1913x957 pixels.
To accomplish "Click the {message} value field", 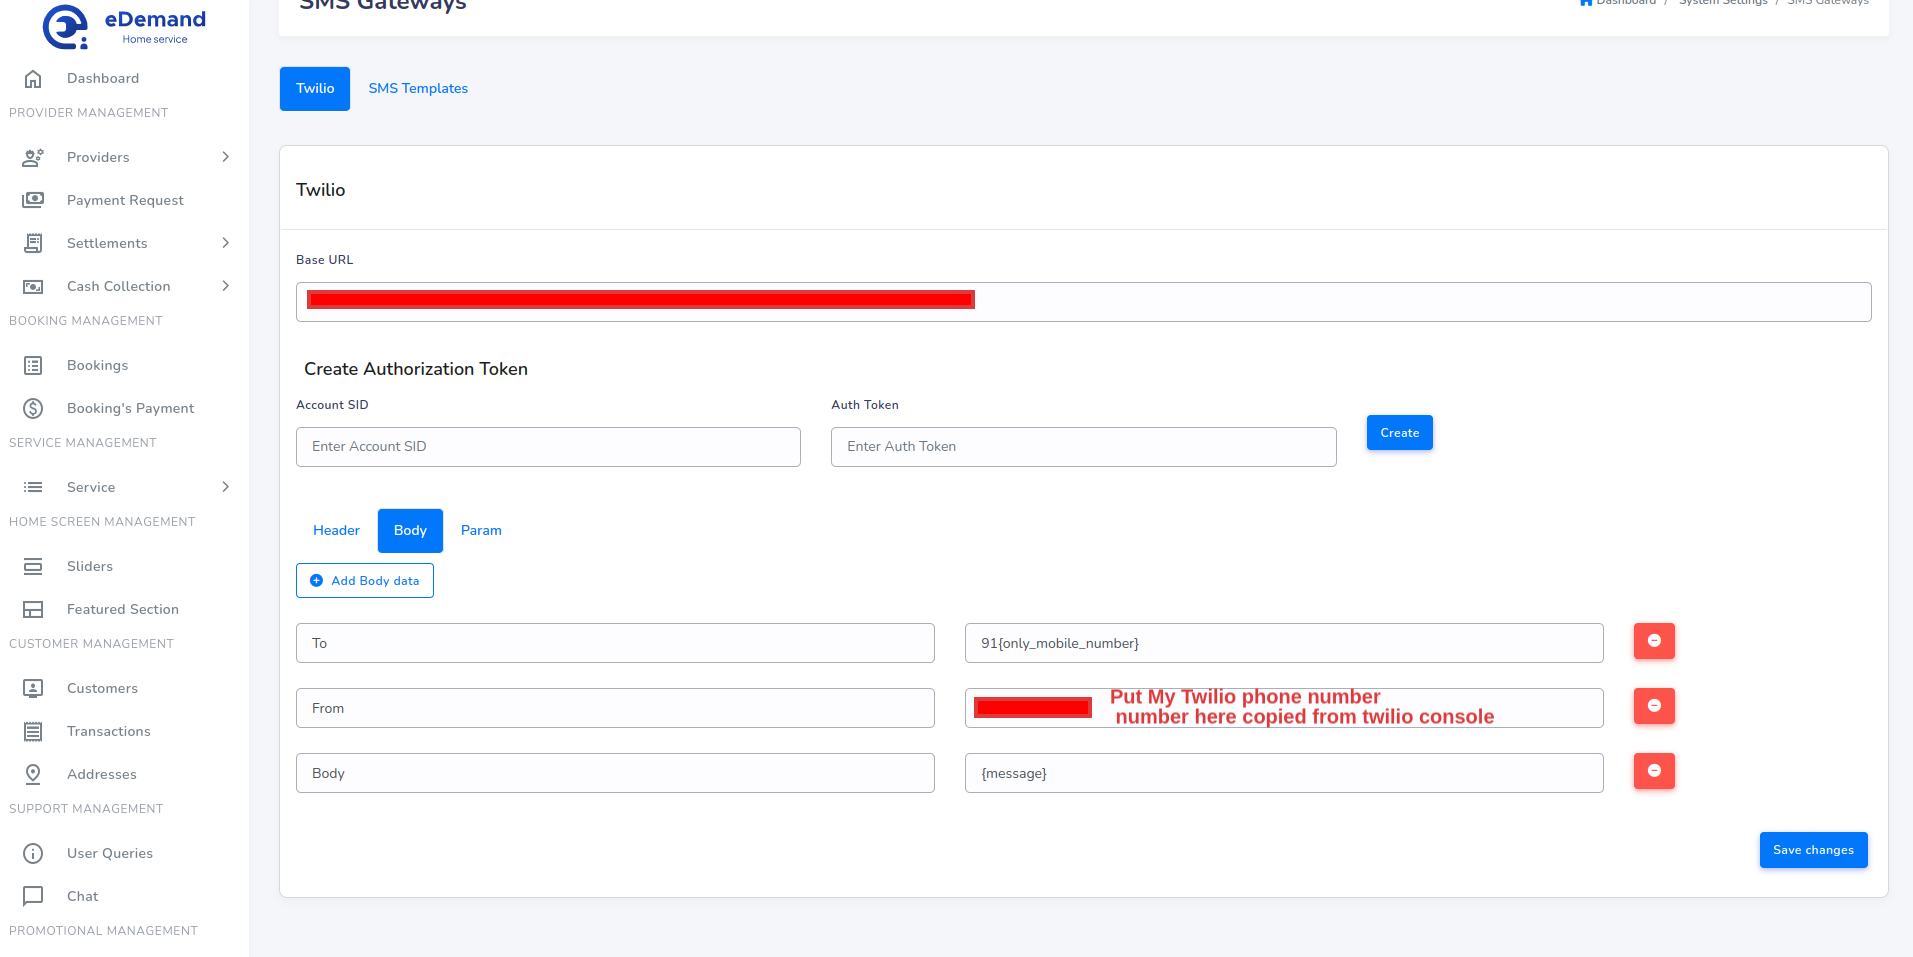I will tap(1284, 773).
